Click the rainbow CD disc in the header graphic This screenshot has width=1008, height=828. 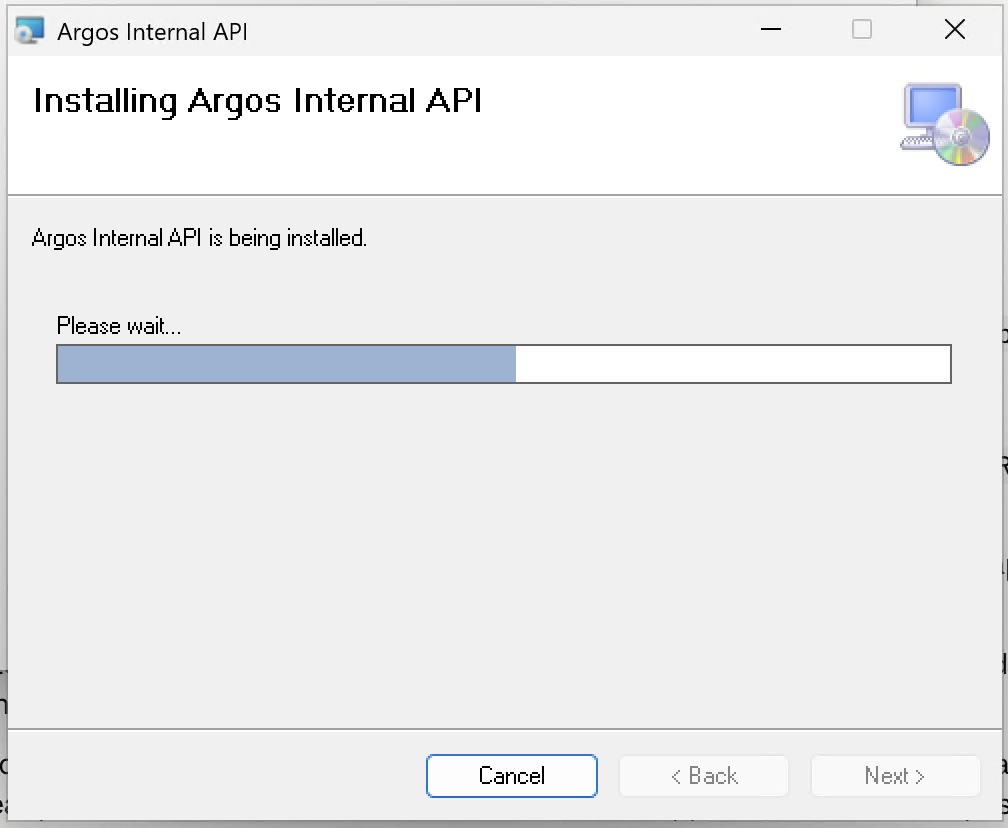[962, 137]
